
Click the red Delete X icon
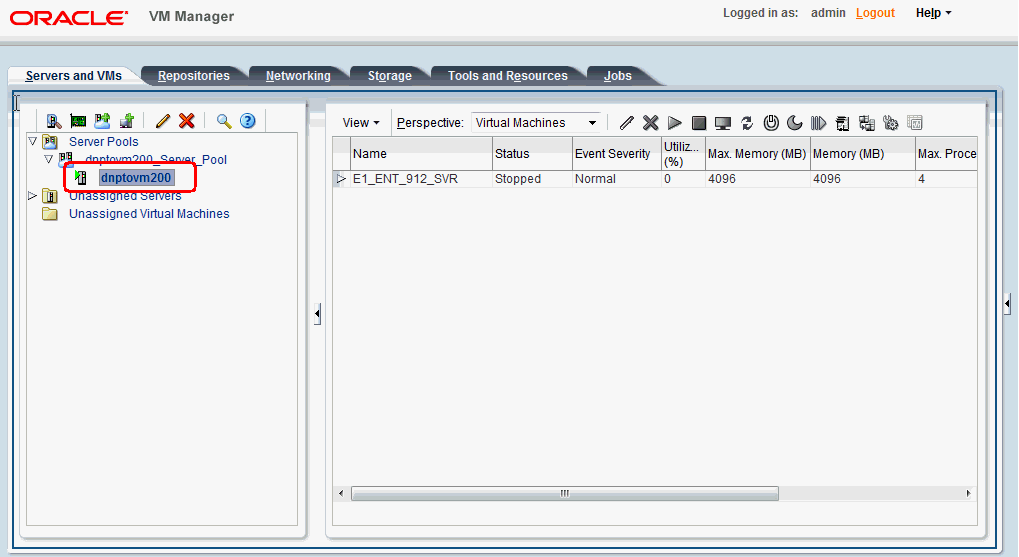(x=187, y=121)
